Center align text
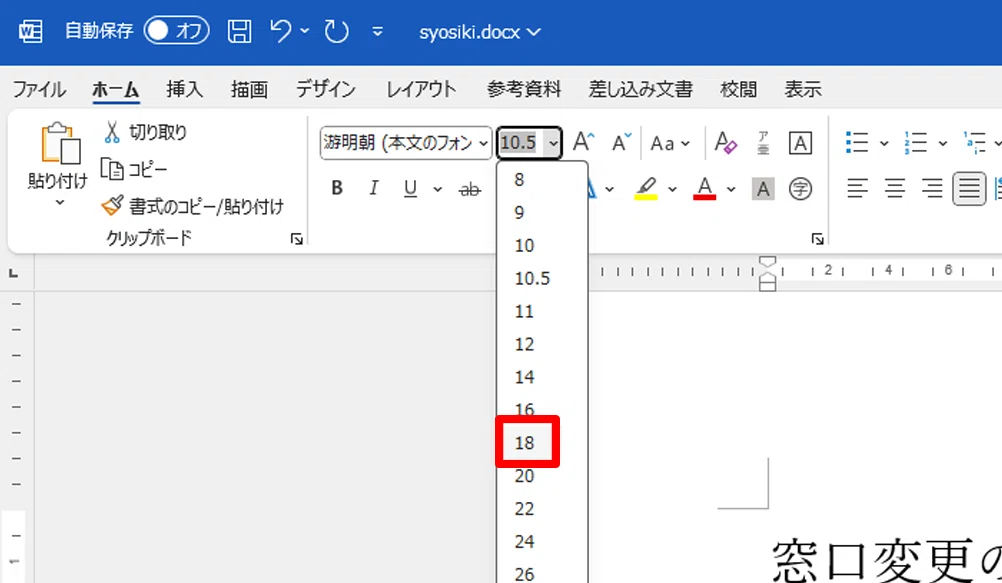This screenshot has height=583, width=1002. [895, 189]
